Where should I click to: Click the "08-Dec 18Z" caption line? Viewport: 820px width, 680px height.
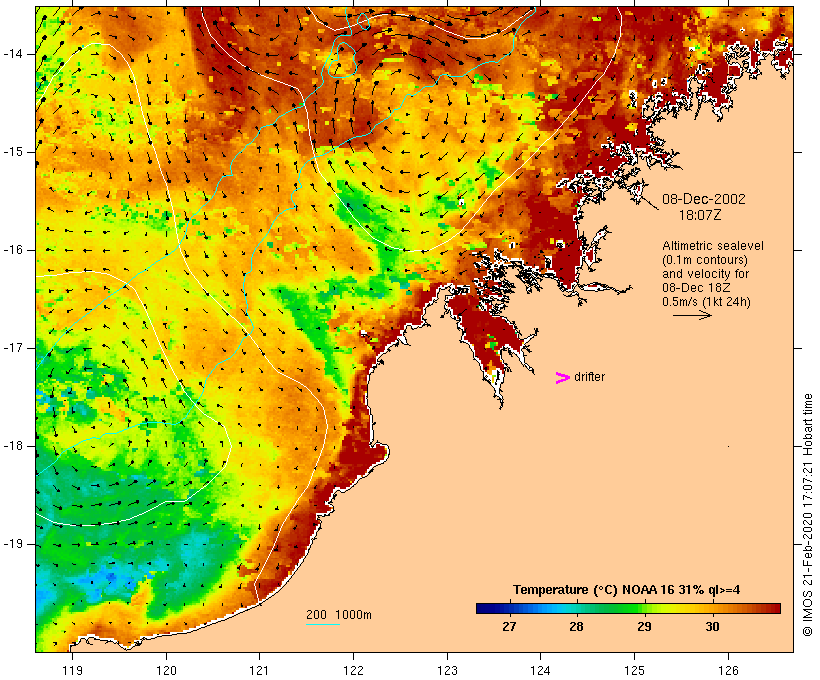point(696,288)
